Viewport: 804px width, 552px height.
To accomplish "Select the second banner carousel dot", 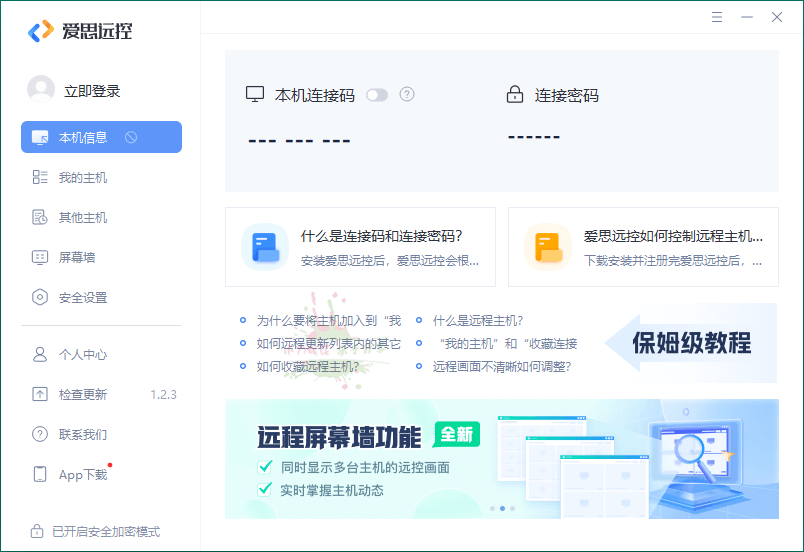I will [502, 508].
